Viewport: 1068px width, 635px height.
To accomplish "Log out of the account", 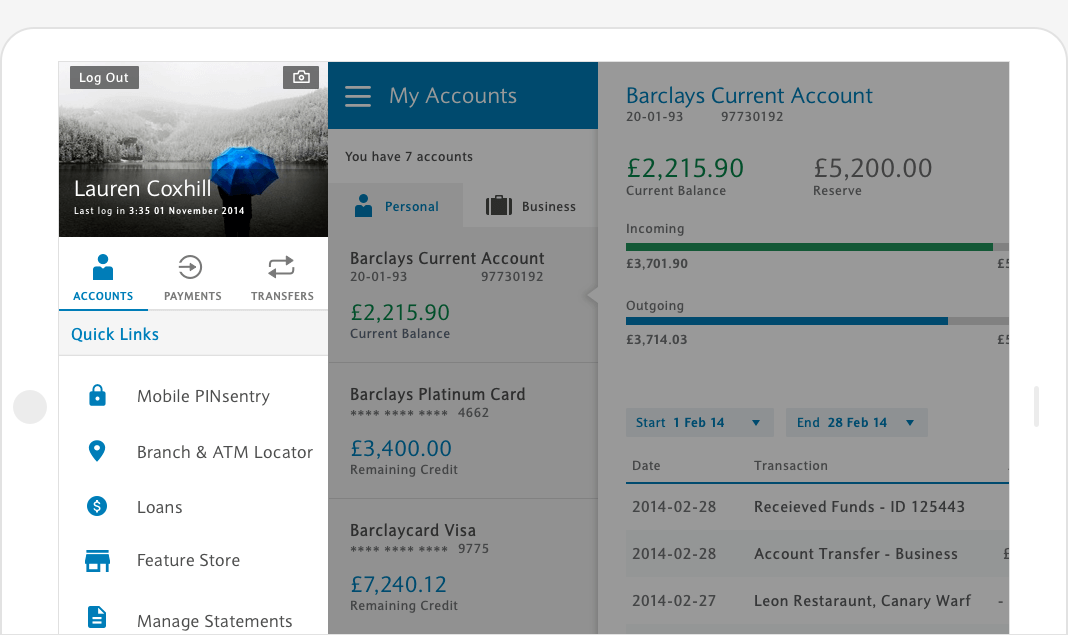I will coord(104,78).
